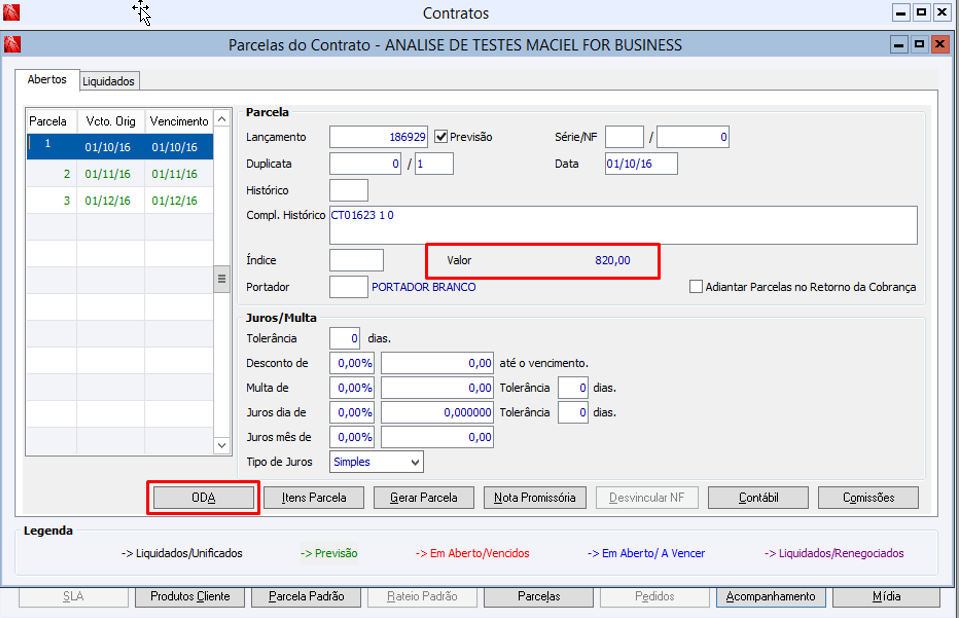Click the Série field
959x618 pixels.
624,137
